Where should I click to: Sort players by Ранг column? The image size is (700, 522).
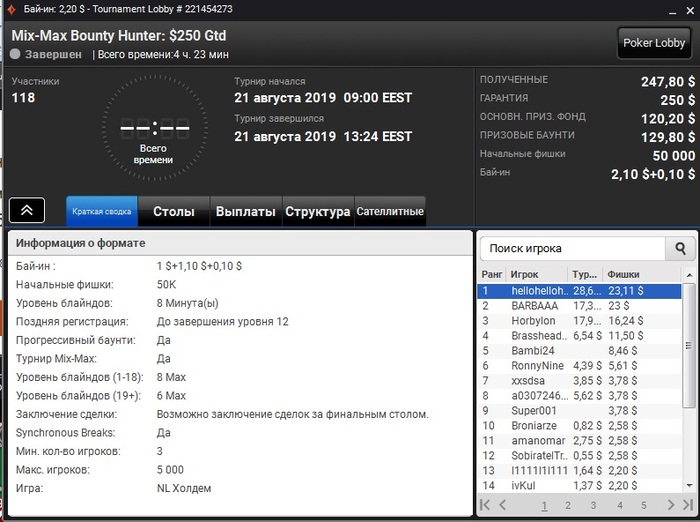[x=492, y=274]
